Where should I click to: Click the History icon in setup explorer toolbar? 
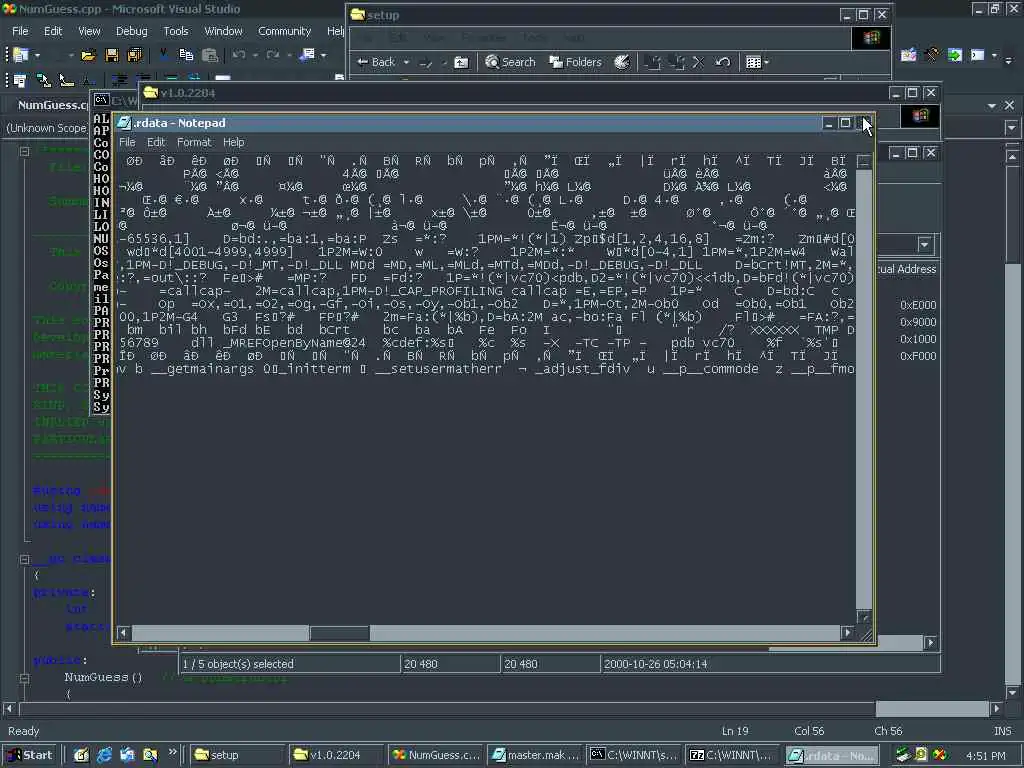[x=622, y=62]
